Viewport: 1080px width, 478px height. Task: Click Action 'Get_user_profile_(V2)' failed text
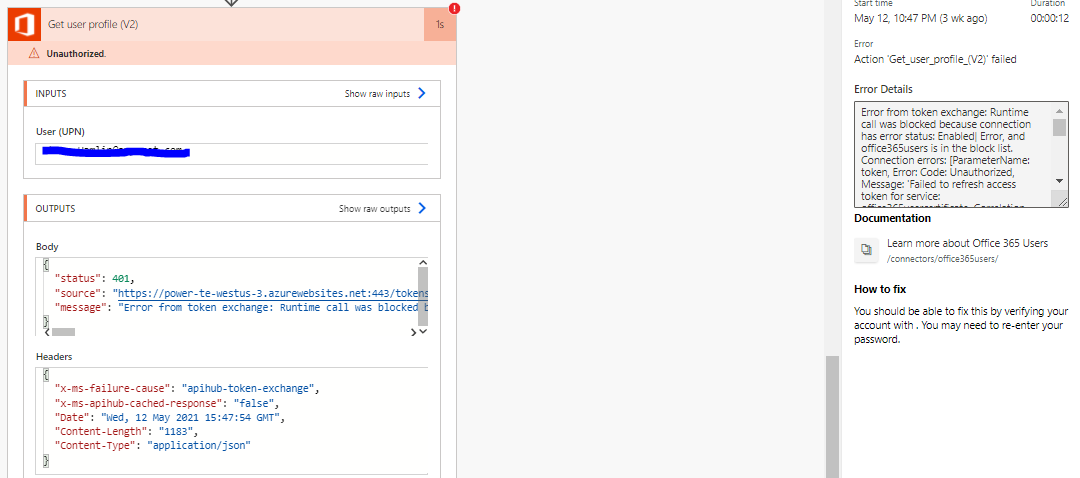point(935,59)
